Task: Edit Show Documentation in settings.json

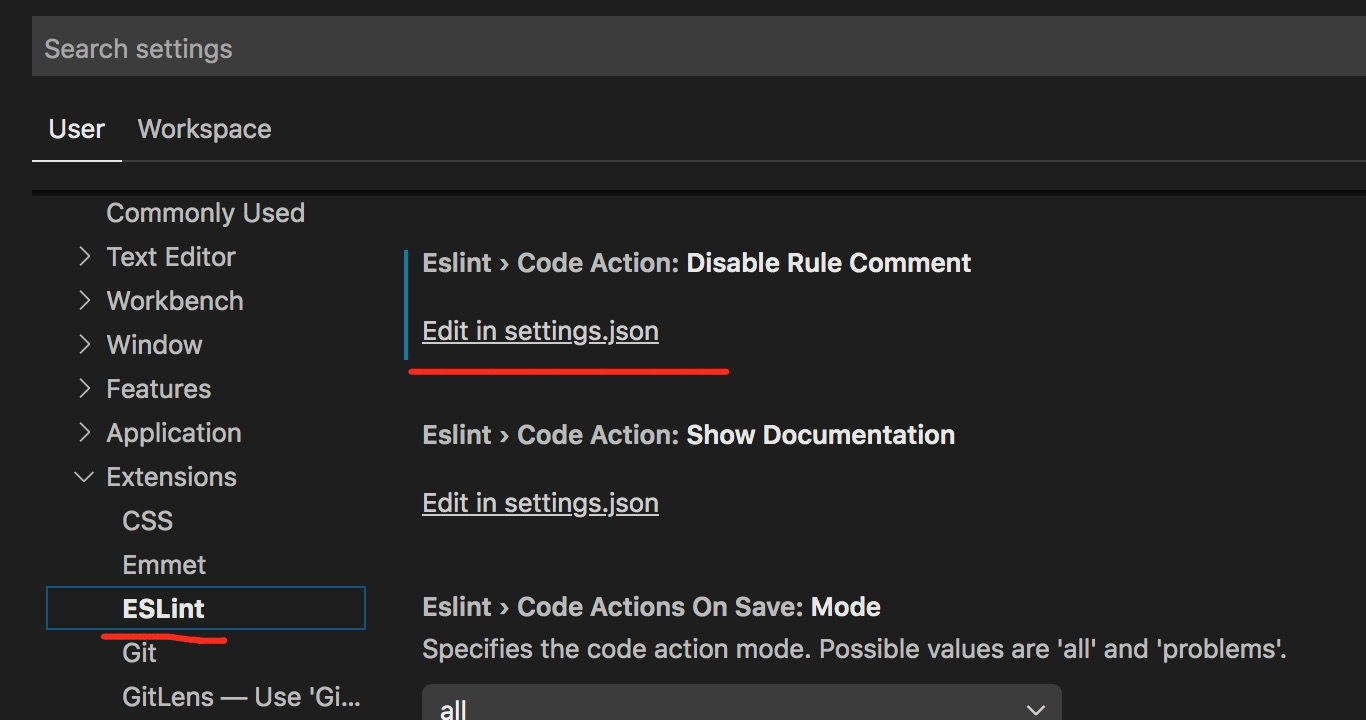Action: (x=540, y=503)
